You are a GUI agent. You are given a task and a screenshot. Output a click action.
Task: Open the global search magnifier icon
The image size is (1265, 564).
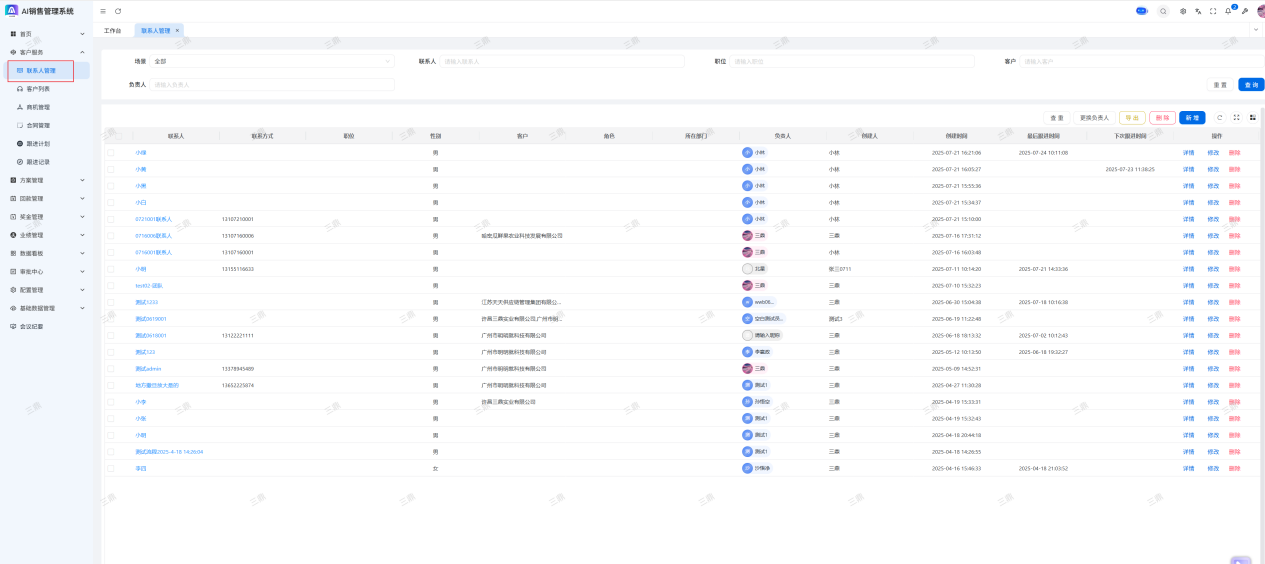point(1163,11)
